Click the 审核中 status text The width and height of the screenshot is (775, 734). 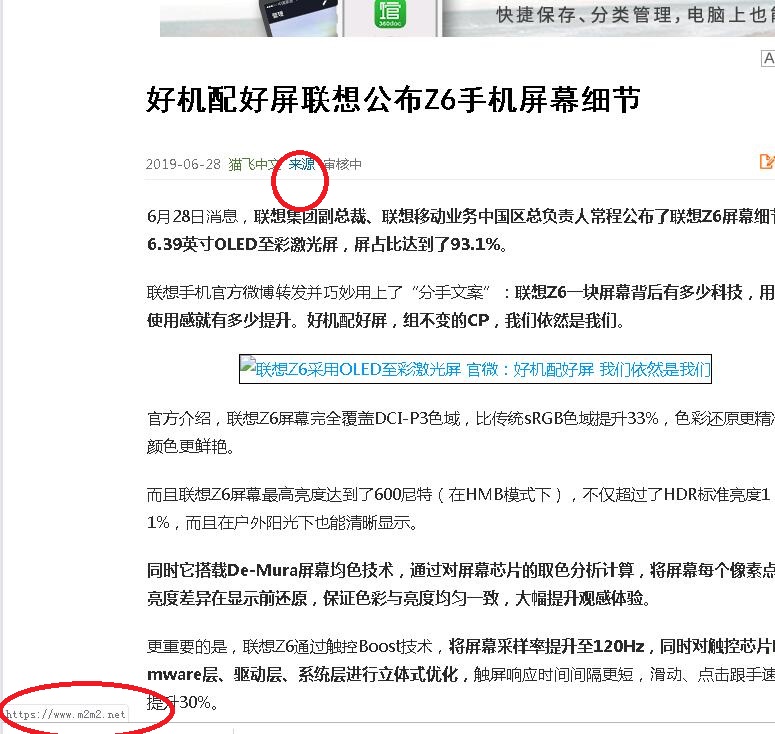pyautogui.click(x=343, y=164)
